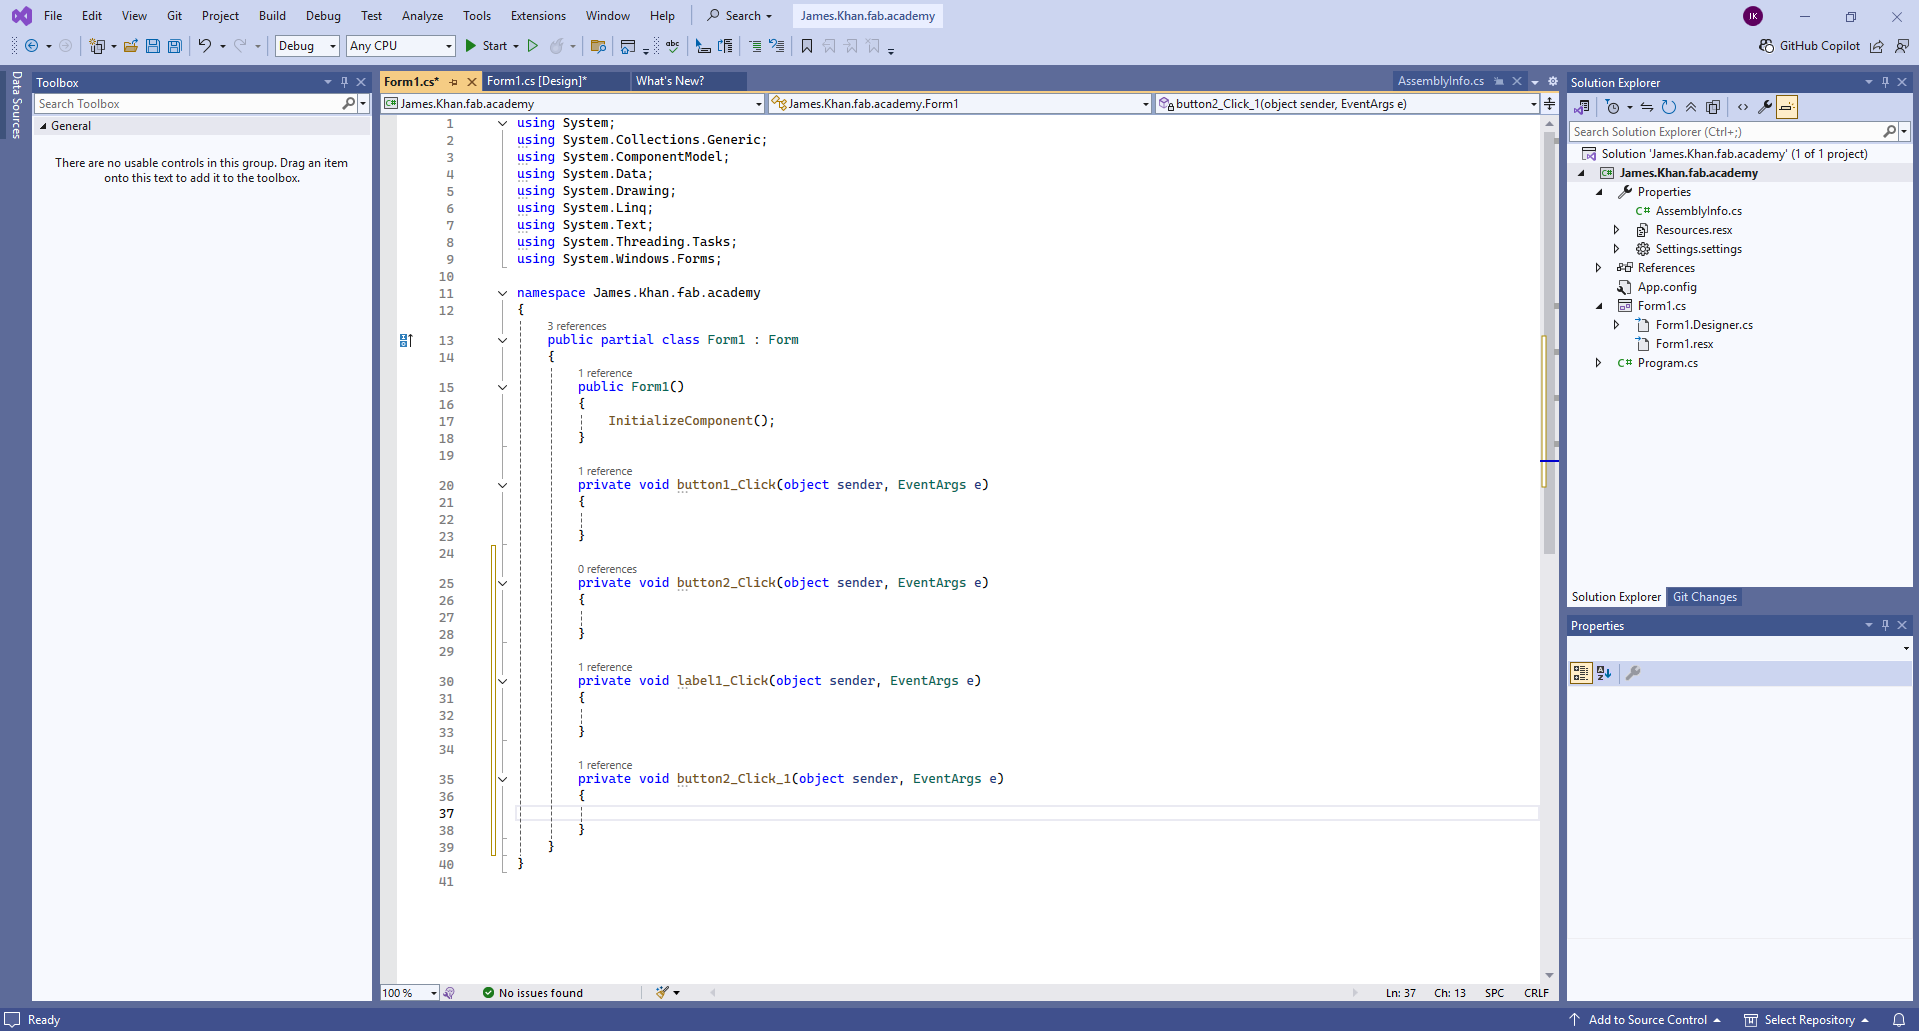Viewport: 1919px width, 1031px height.
Task: Open the Debug configuration dropdown
Action: pyautogui.click(x=307, y=46)
